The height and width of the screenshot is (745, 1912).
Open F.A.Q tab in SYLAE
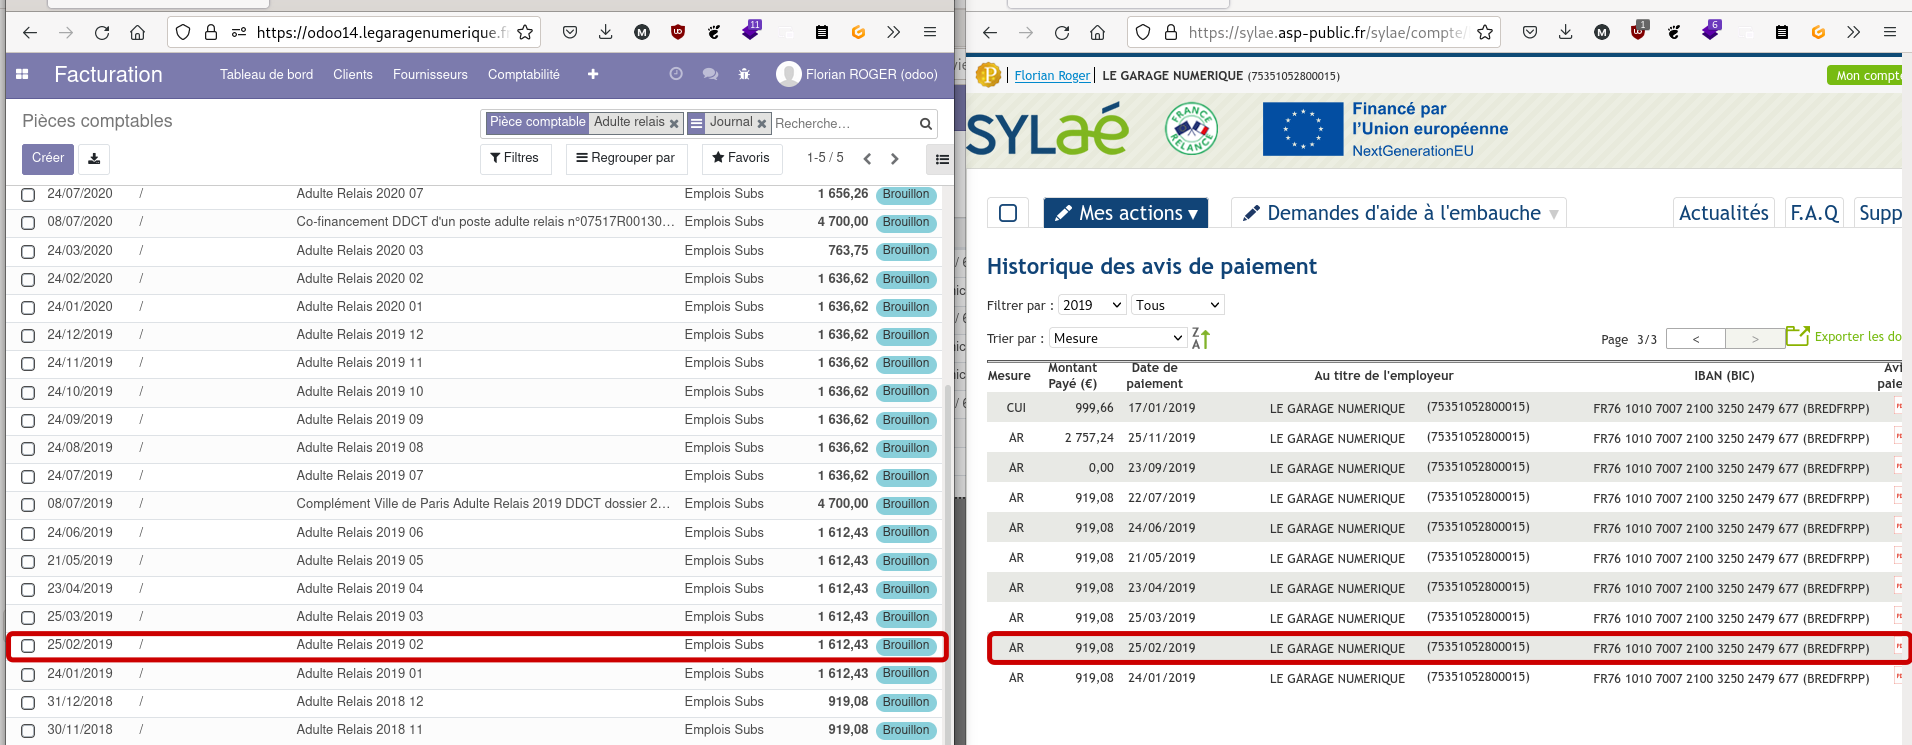[1814, 213]
